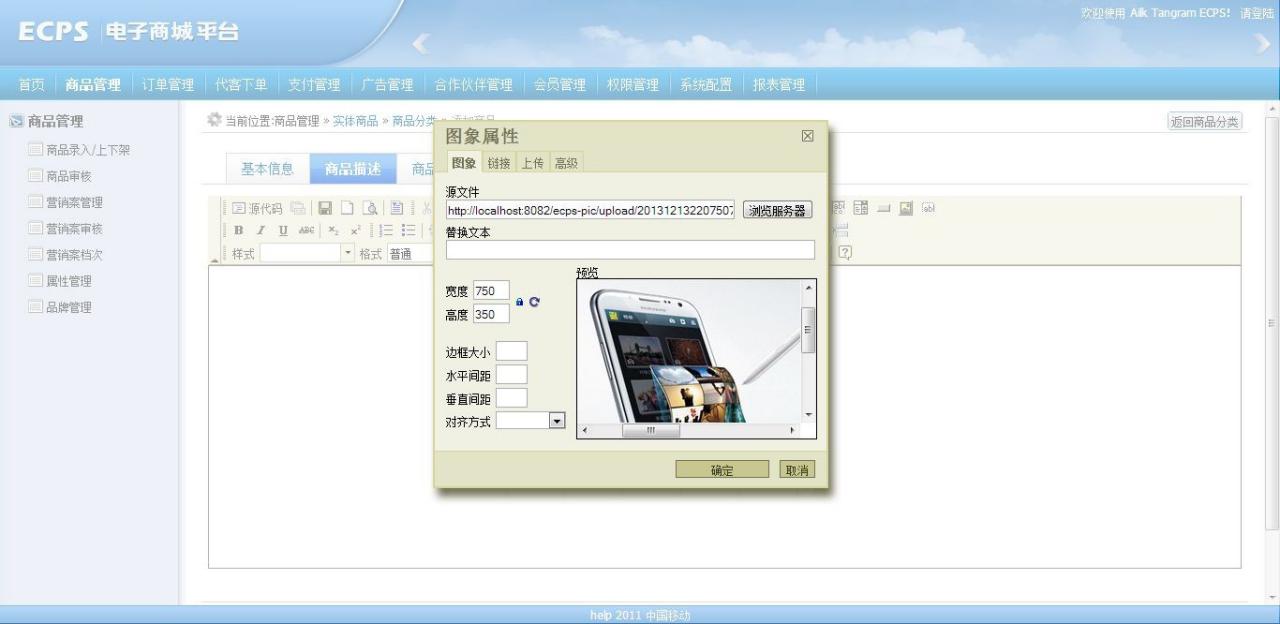Click the 浏览服务器 button

tap(777, 210)
